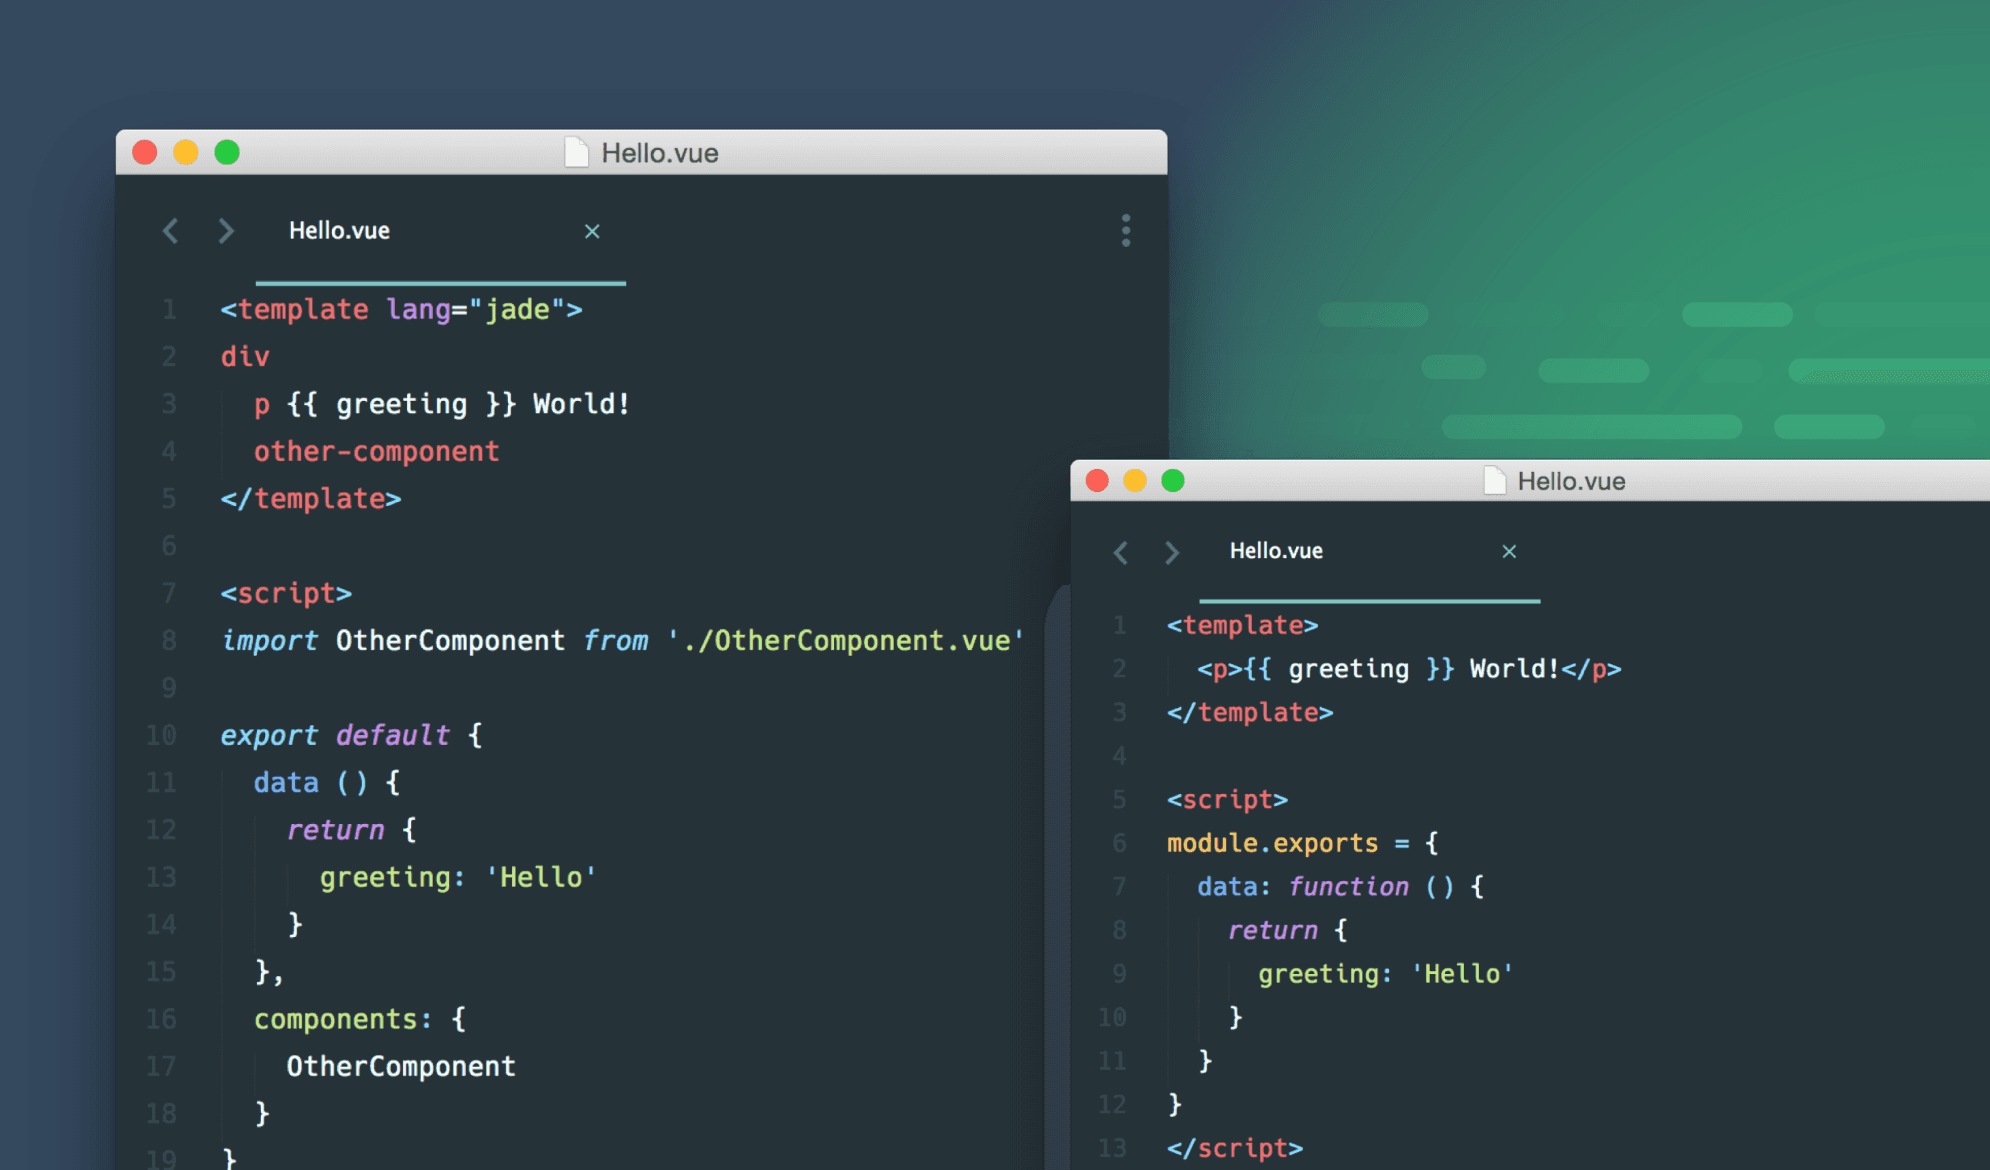This screenshot has width=1990, height=1170.
Task: Click the yellow minimize button of left window
Action: [x=186, y=152]
